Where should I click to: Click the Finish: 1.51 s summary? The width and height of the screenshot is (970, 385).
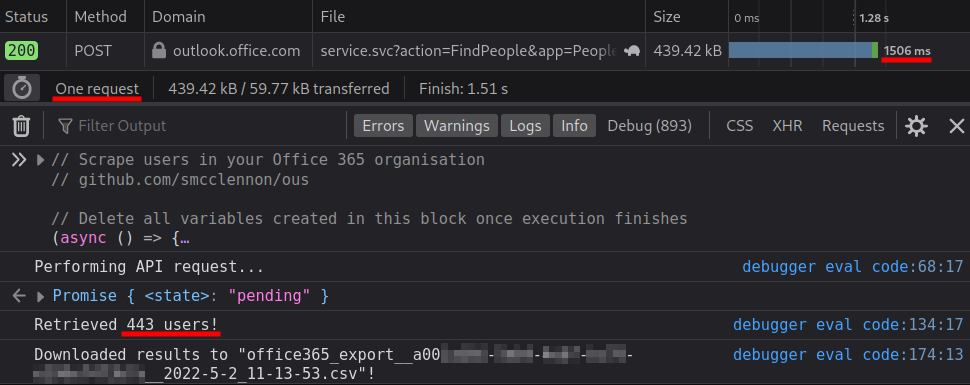point(463,89)
